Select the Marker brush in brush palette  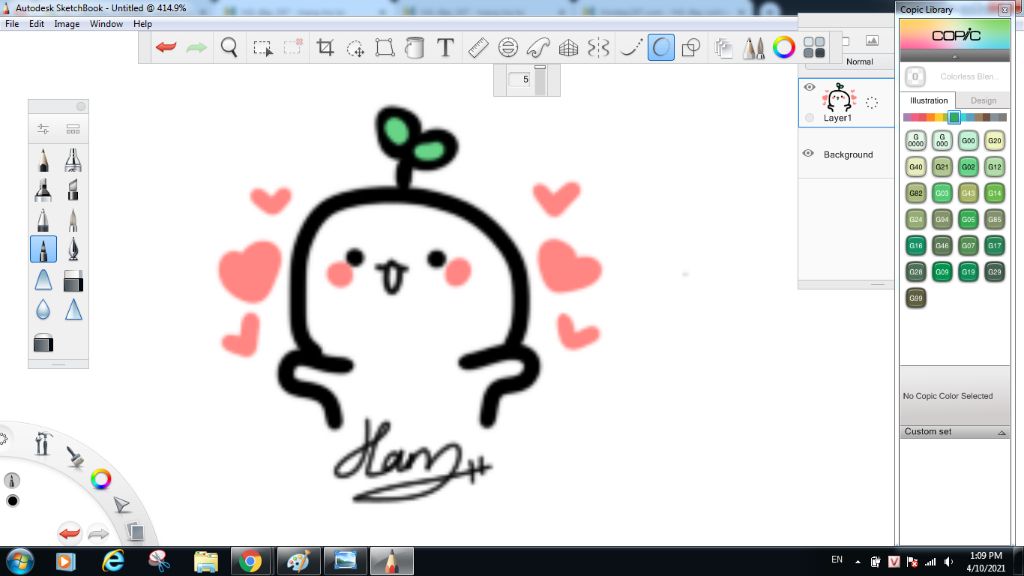[43, 189]
